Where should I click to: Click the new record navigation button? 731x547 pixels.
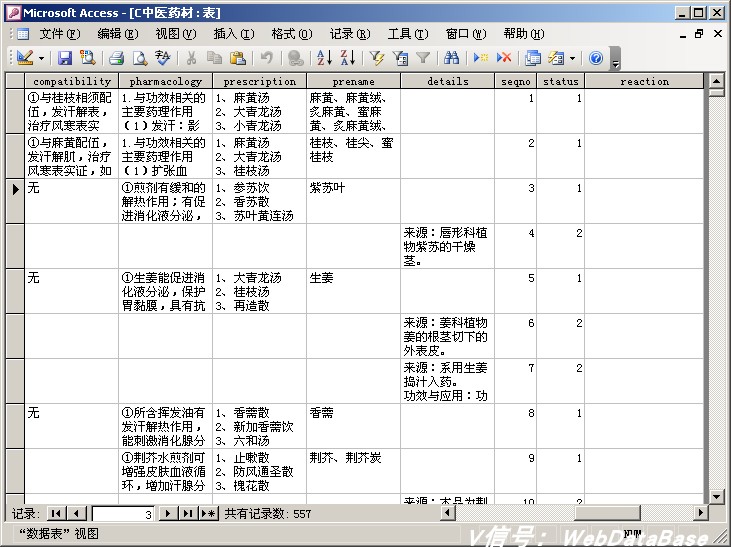coord(208,514)
